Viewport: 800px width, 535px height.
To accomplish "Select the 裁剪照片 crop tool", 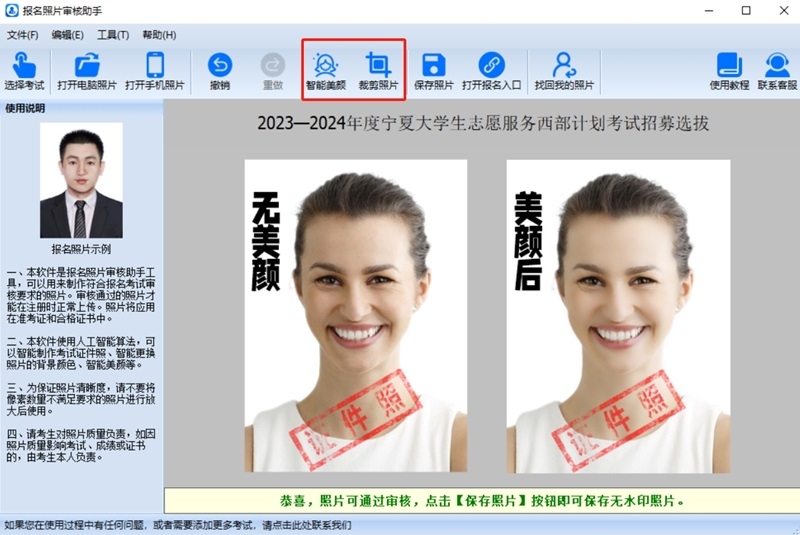I will coord(378,71).
